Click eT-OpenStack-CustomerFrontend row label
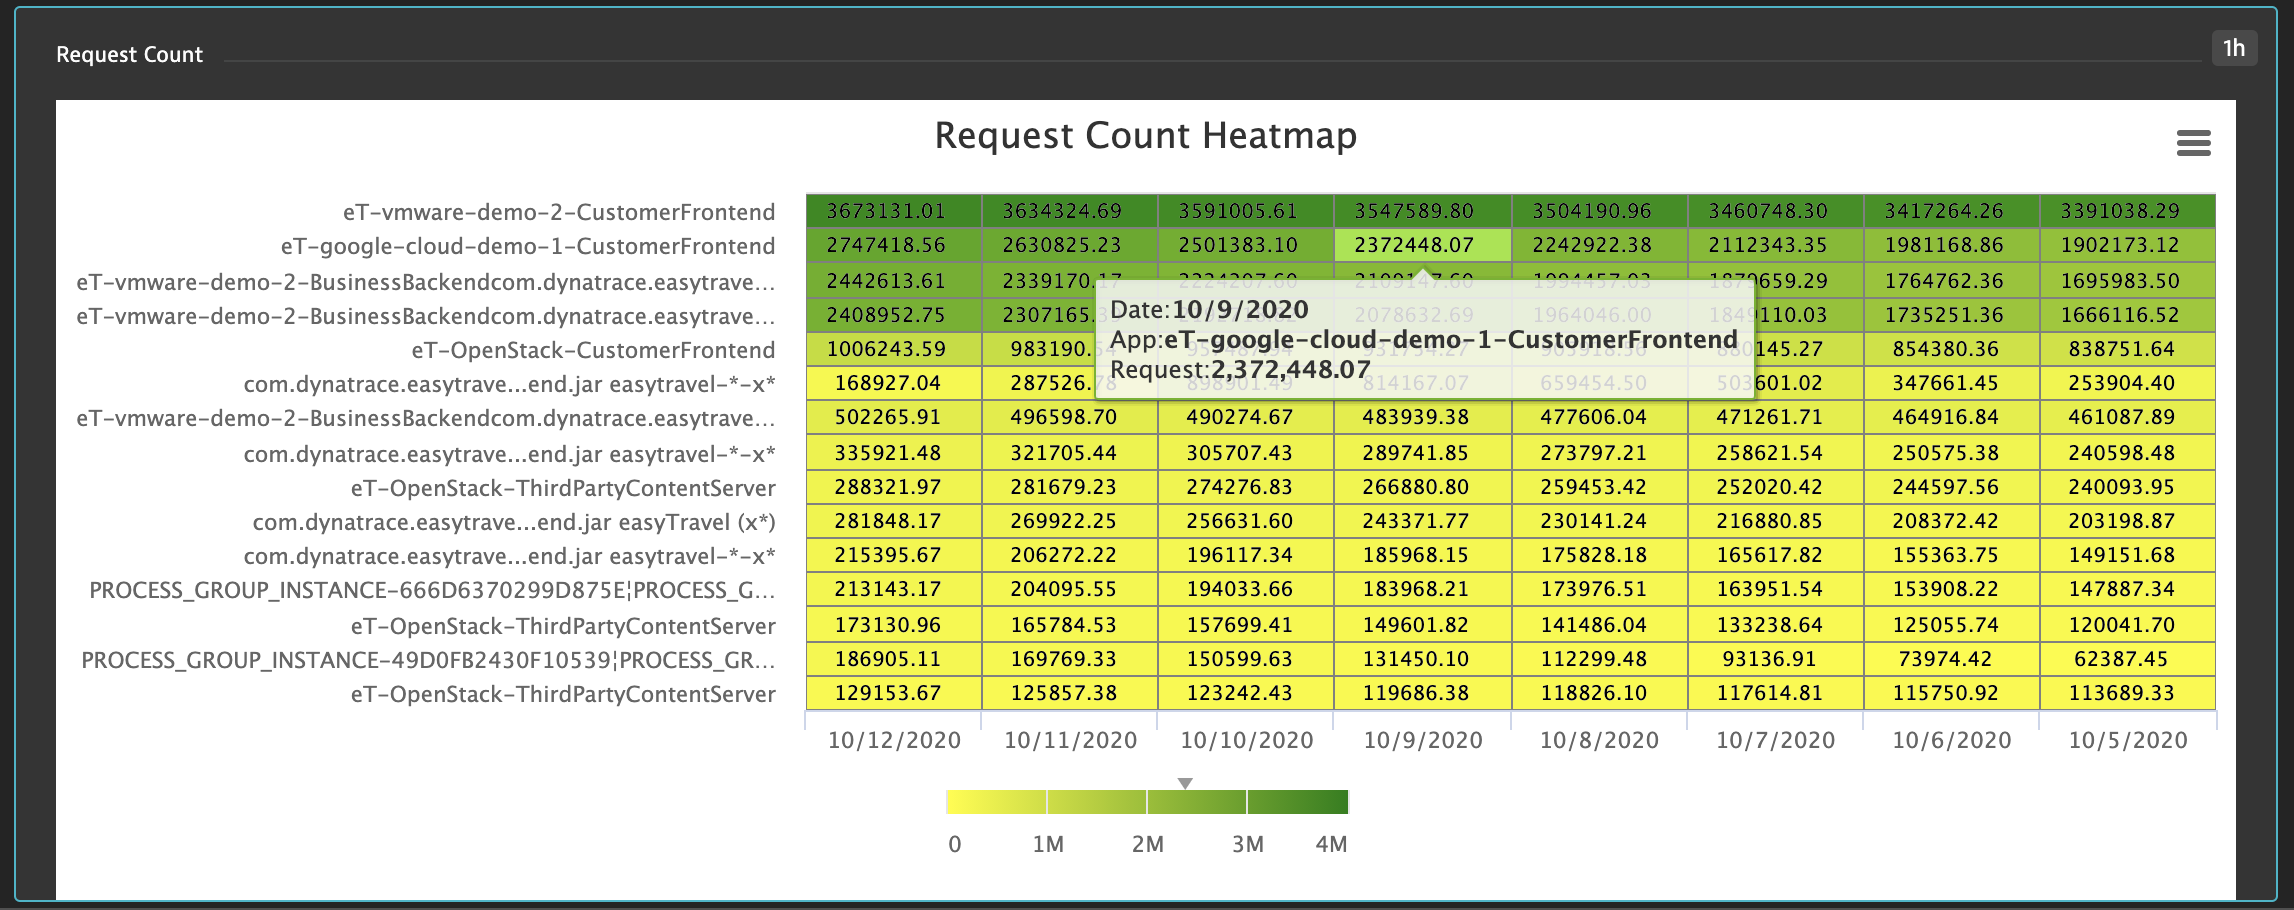 pyautogui.click(x=593, y=350)
